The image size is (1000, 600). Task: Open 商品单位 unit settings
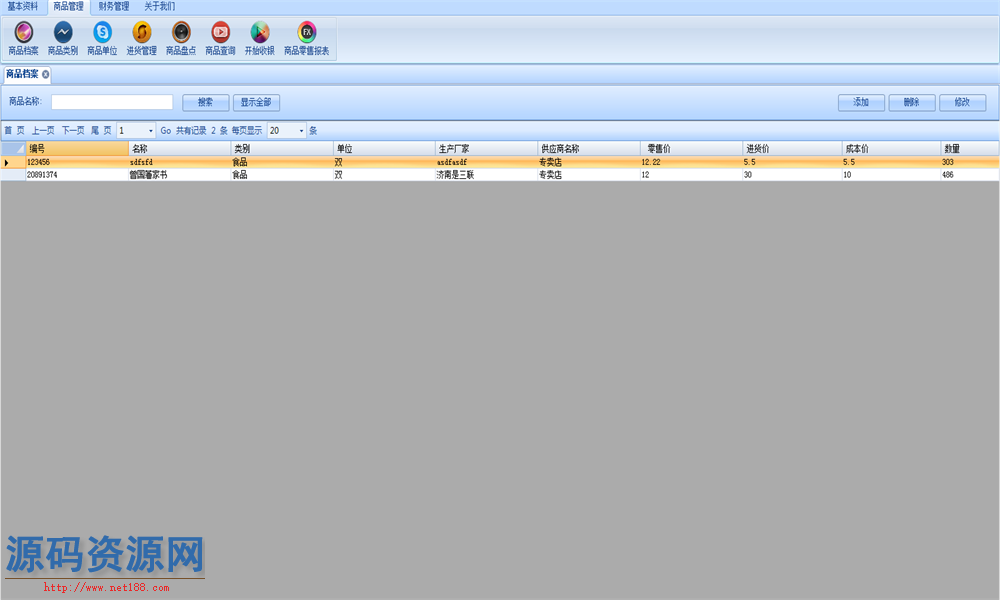tap(102, 38)
